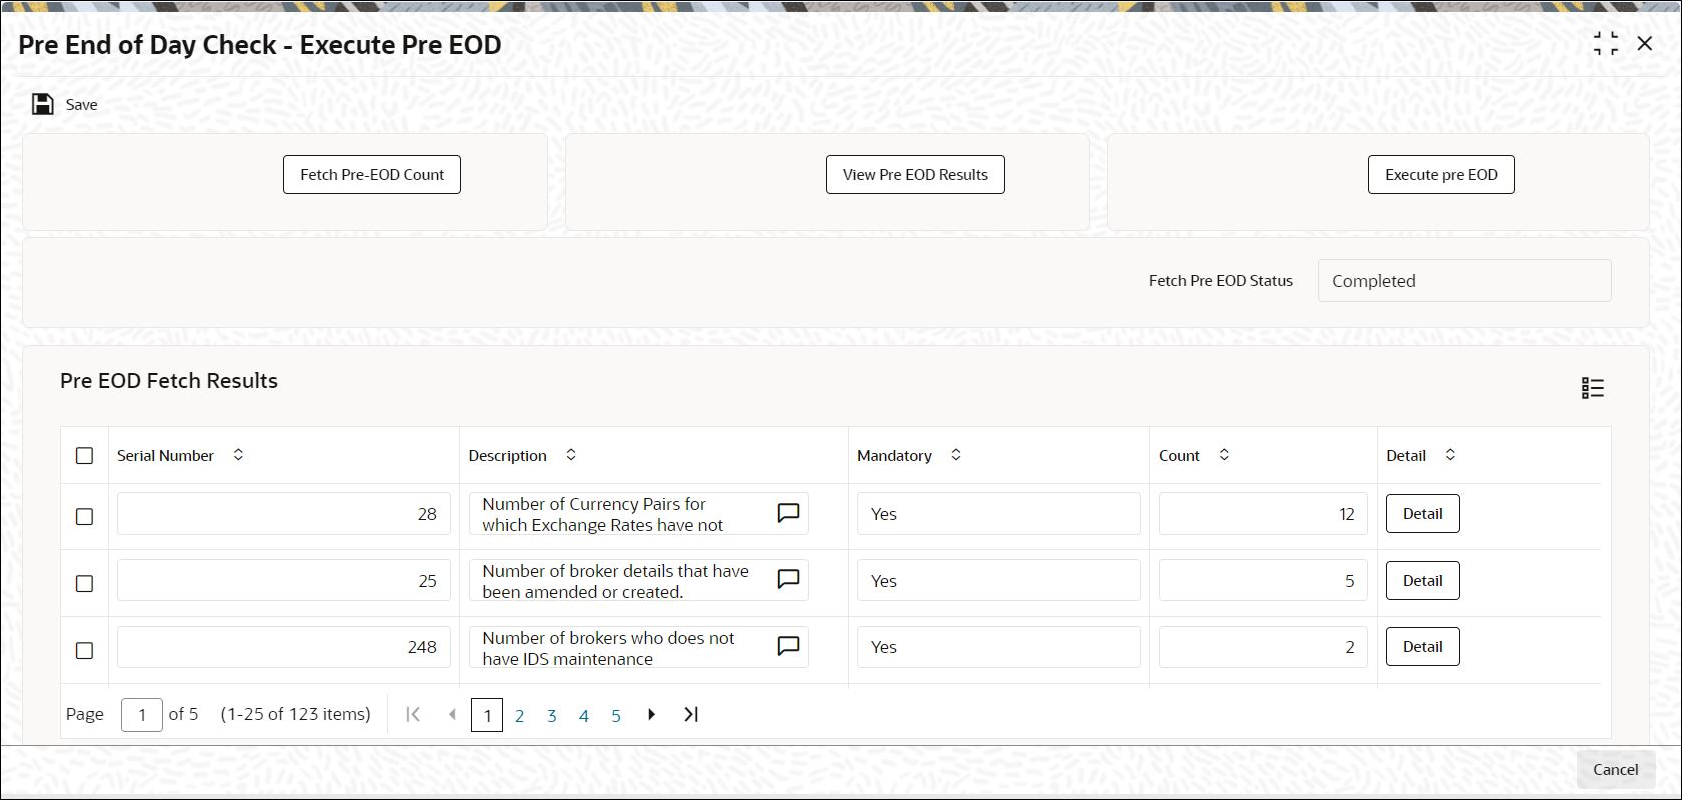Click the Fetch Pre-EOD Count button
This screenshot has height=800, width=1682.
[x=372, y=174]
